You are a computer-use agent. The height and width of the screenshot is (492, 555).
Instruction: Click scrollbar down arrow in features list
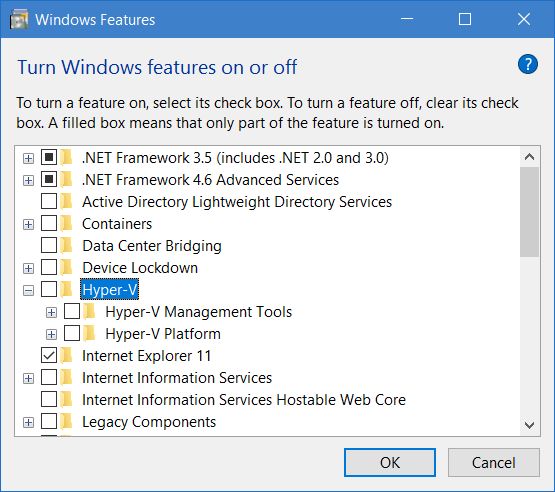530,424
